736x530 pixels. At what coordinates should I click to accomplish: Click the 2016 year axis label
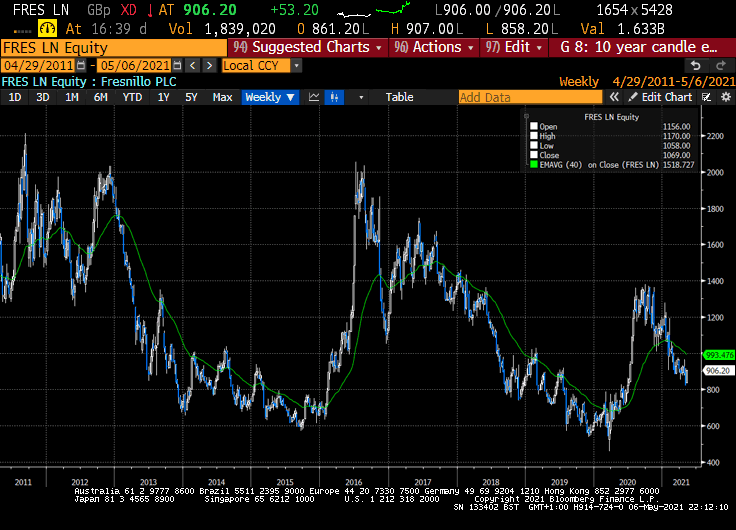353,482
